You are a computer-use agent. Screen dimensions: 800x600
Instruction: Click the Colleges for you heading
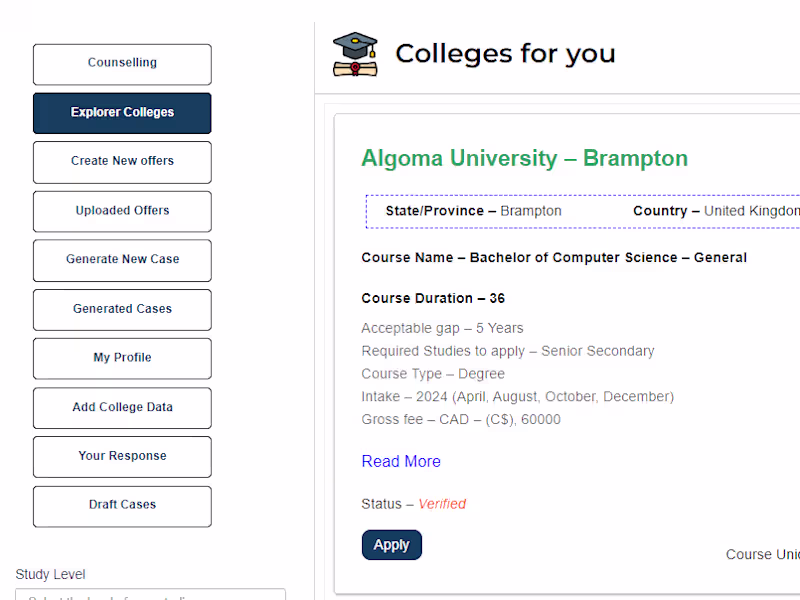click(x=505, y=54)
